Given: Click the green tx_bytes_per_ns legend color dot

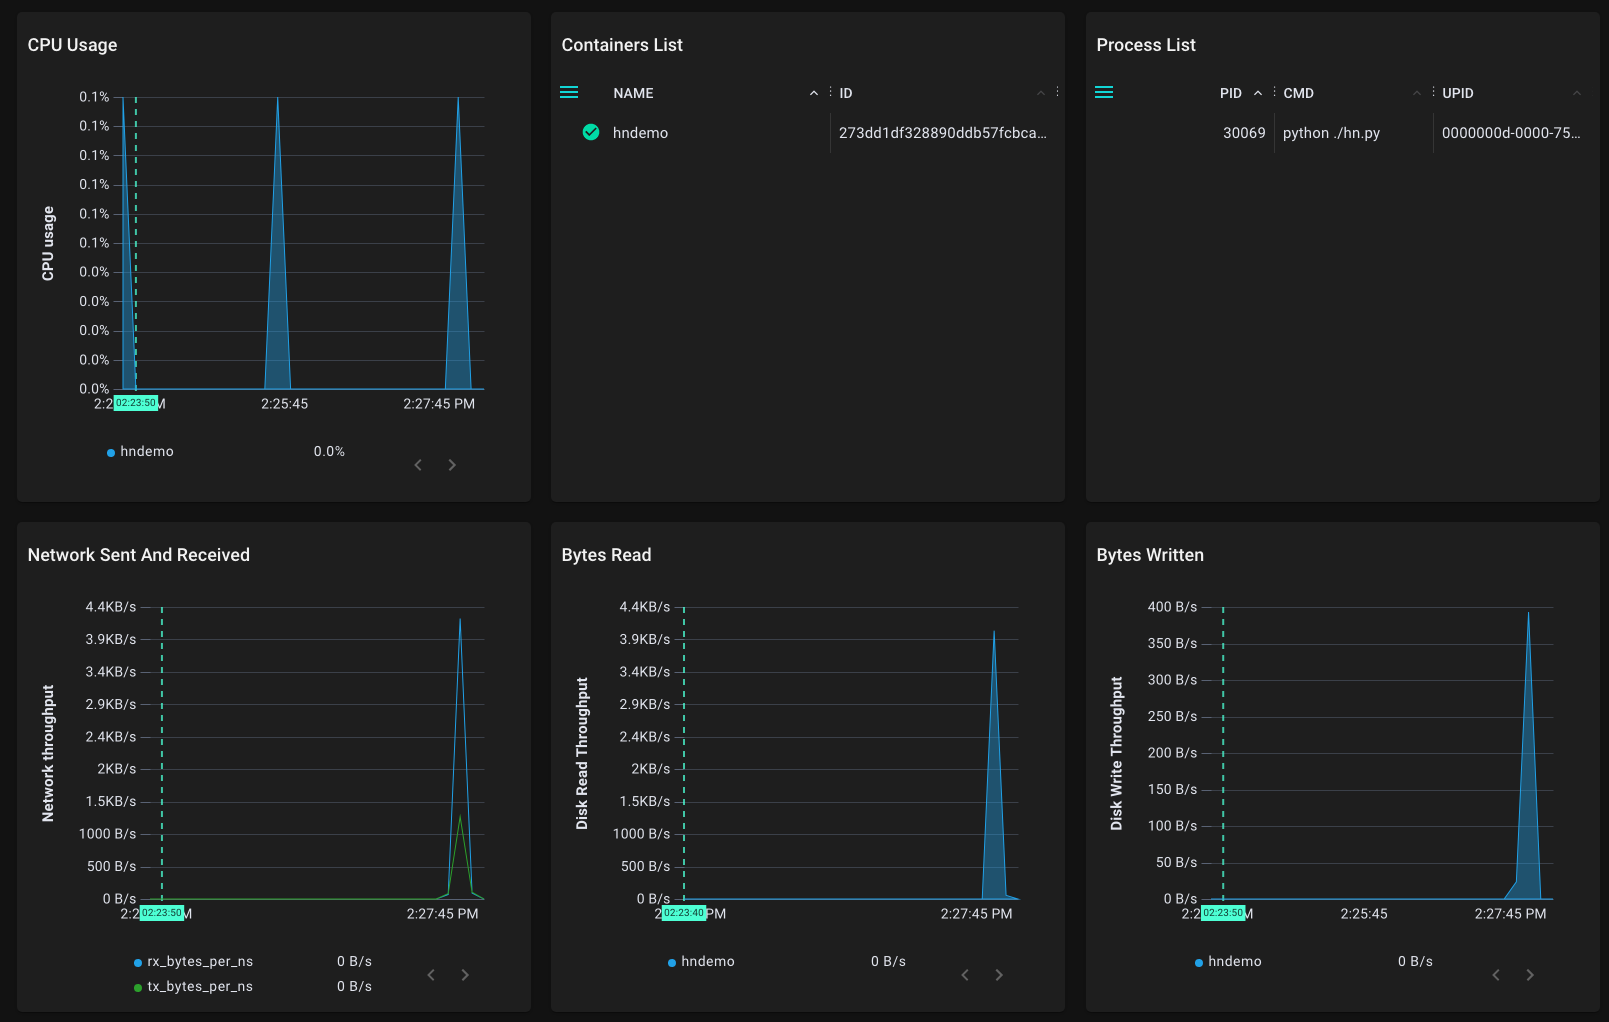Looking at the screenshot, I should coord(136,986).
